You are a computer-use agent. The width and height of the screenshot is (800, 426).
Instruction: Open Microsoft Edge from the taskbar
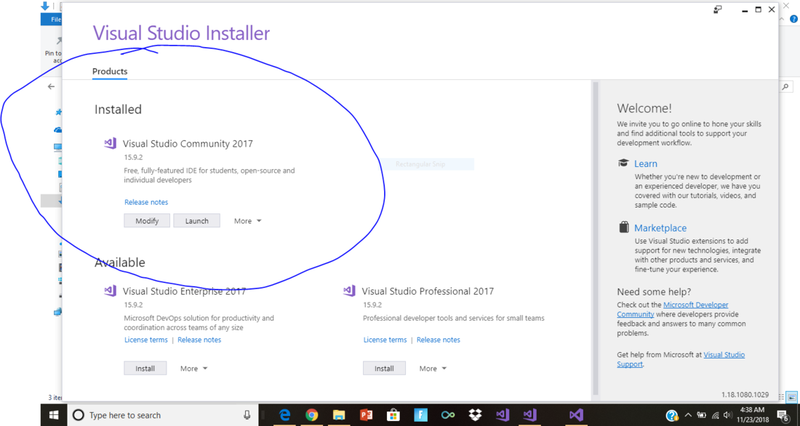(x=284, y=415)
